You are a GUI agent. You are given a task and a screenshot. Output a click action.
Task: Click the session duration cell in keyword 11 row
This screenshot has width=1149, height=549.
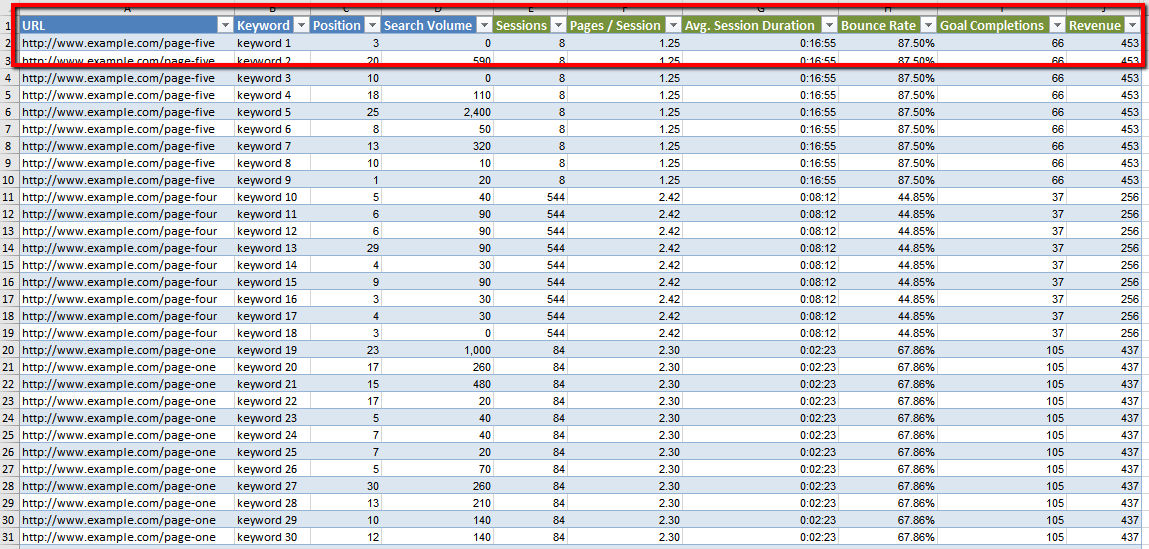[x=760, y=214]
